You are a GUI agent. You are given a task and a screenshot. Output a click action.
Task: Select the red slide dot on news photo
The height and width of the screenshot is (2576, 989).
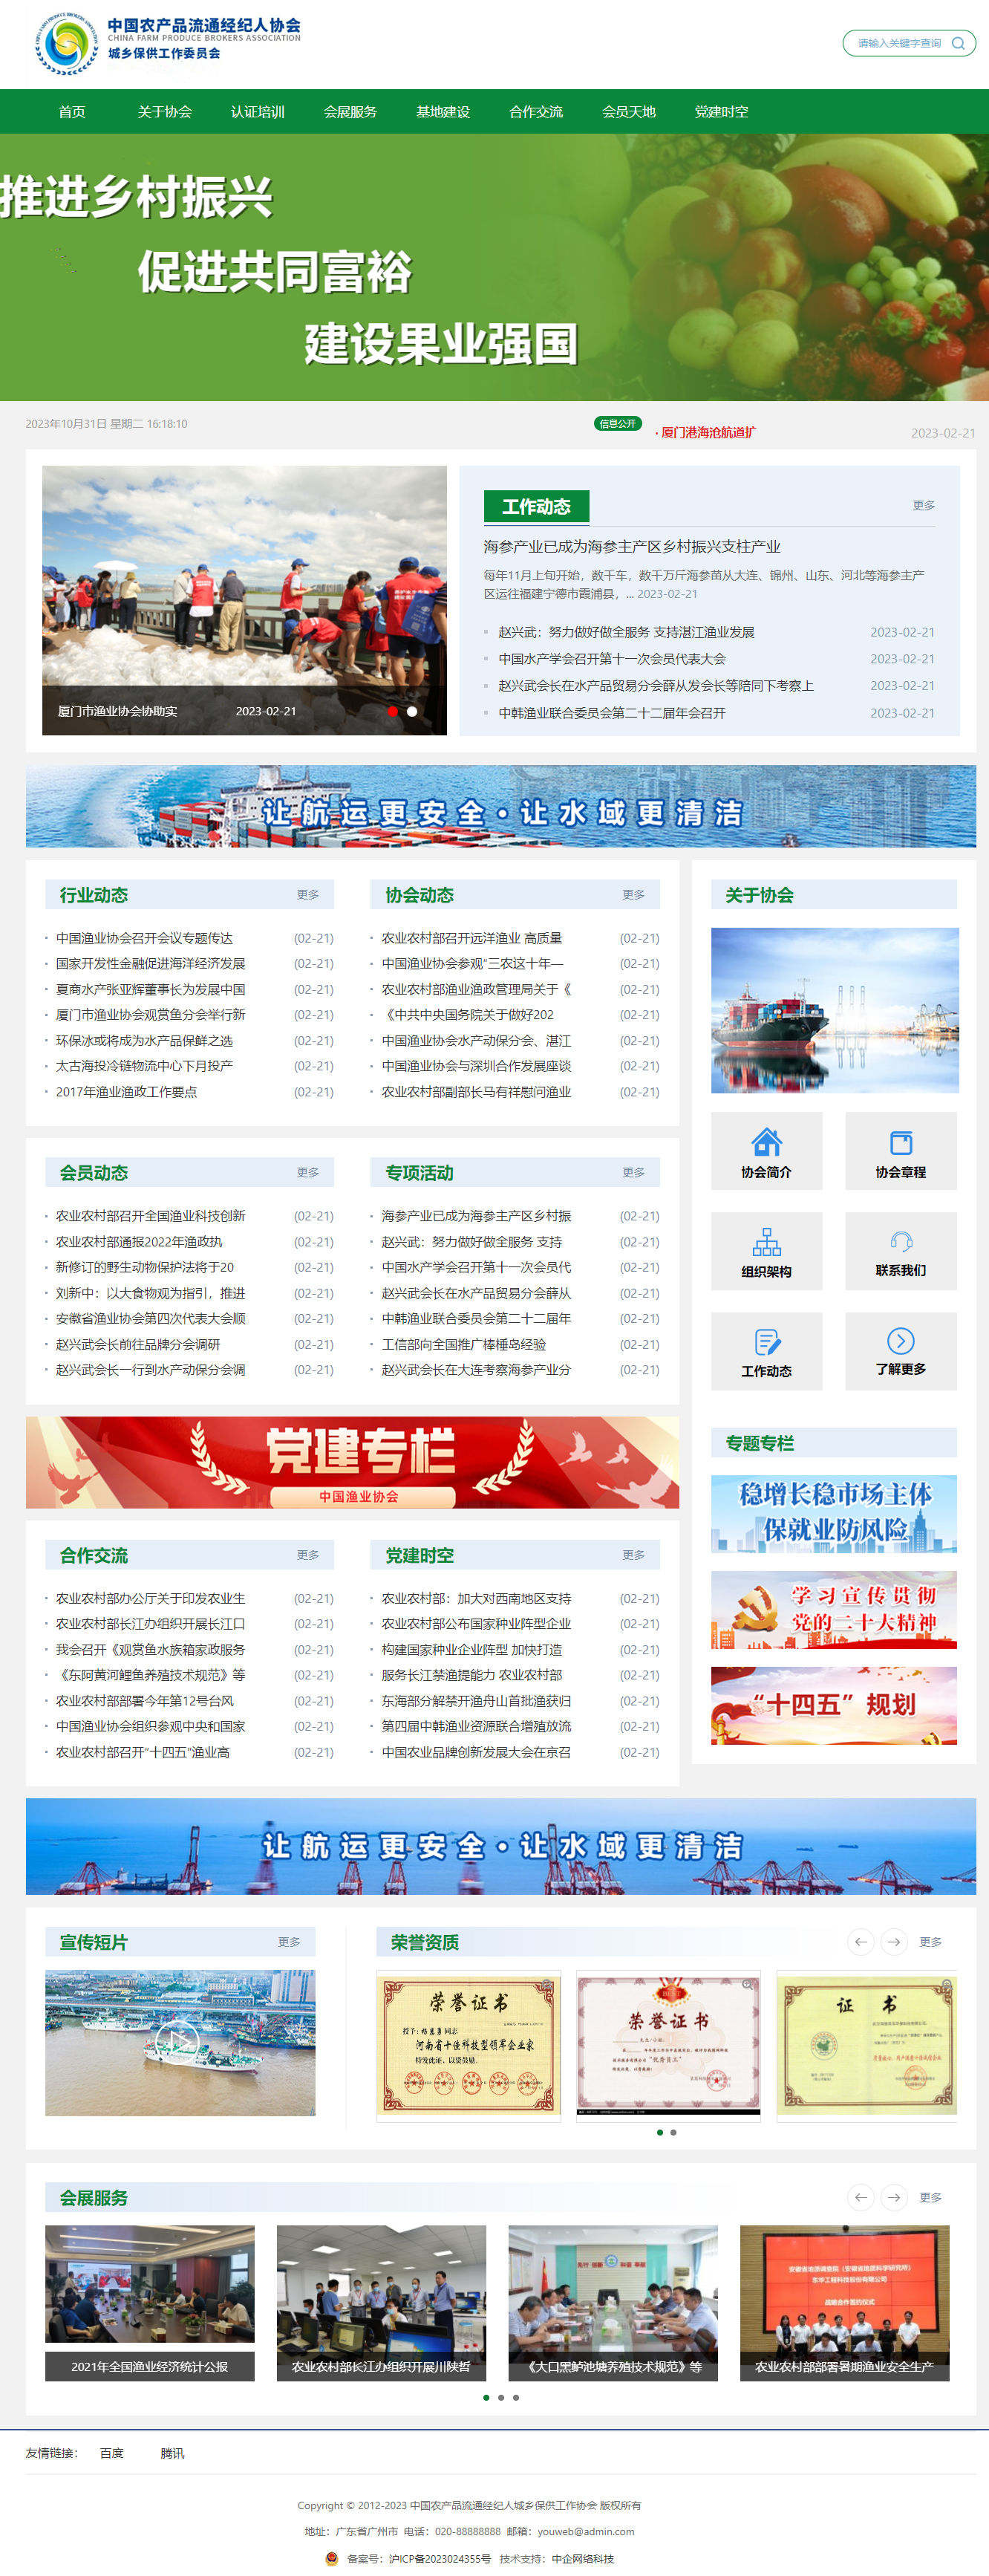(392, 711)
